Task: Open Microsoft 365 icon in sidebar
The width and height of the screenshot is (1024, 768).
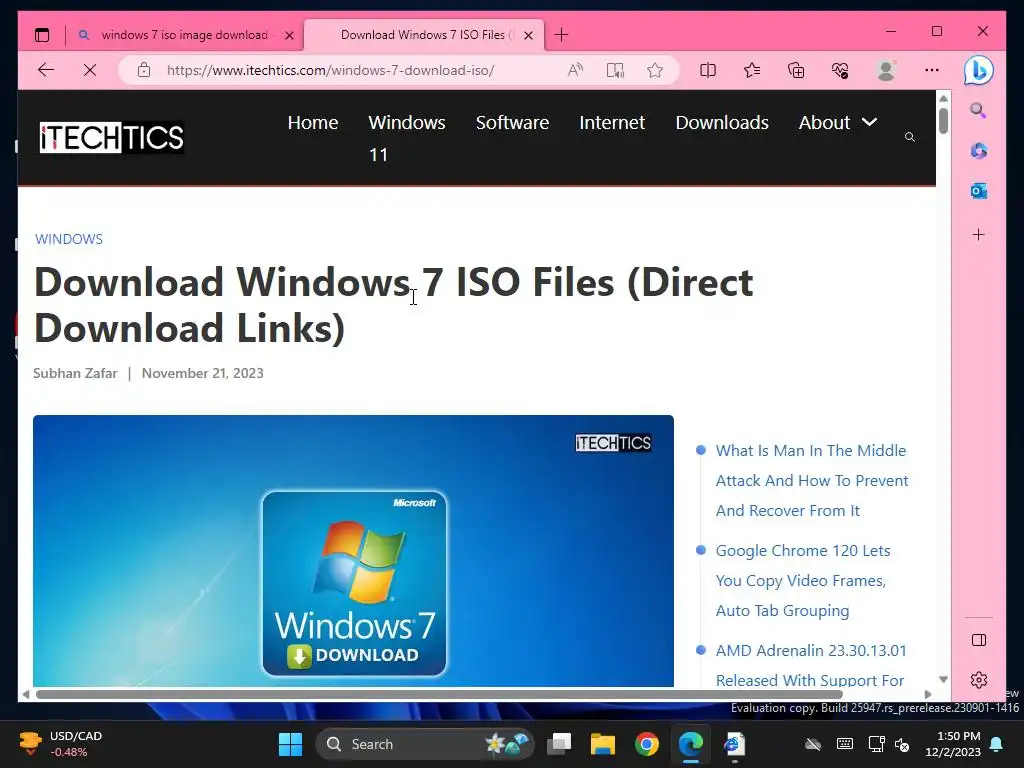Action: (978, 151)
